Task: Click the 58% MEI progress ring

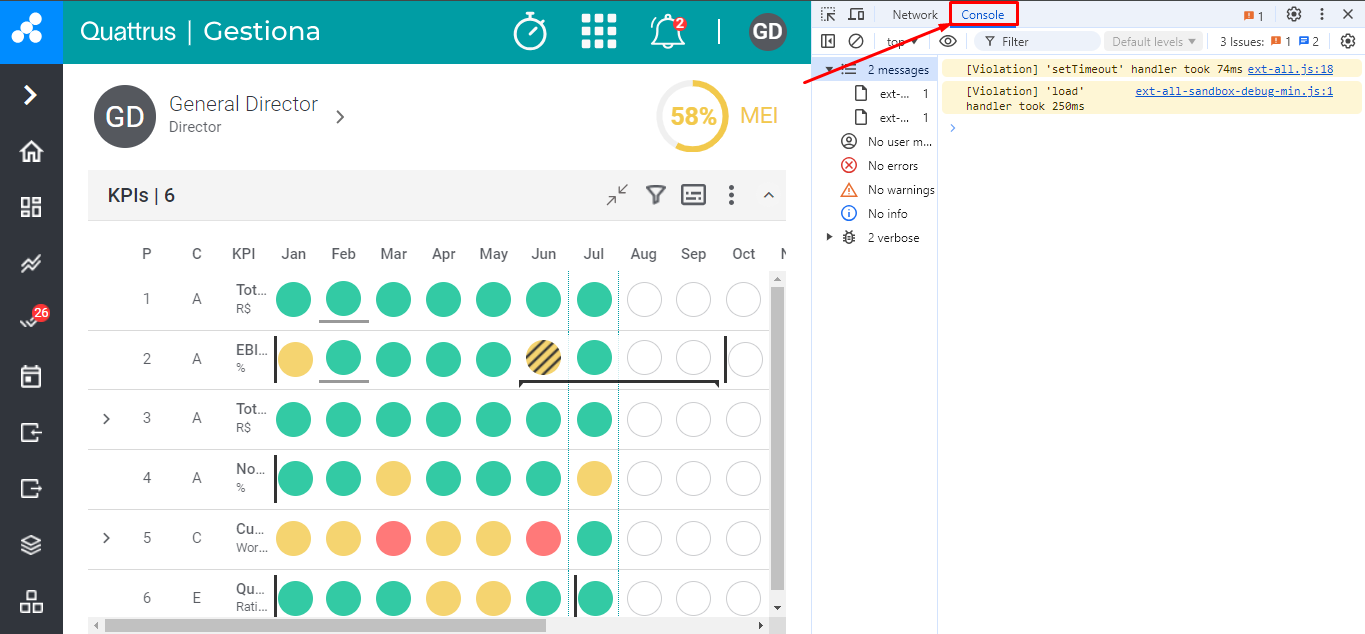Action: tap(693, 117)
